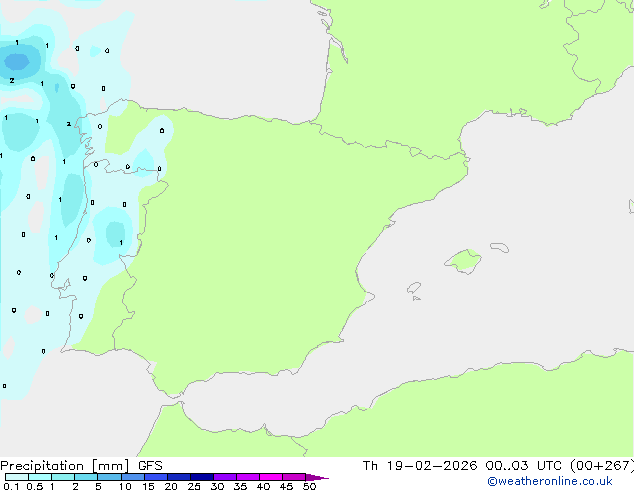
Task: Click the 45–50 mm legend color swatch
Action: 294,477
